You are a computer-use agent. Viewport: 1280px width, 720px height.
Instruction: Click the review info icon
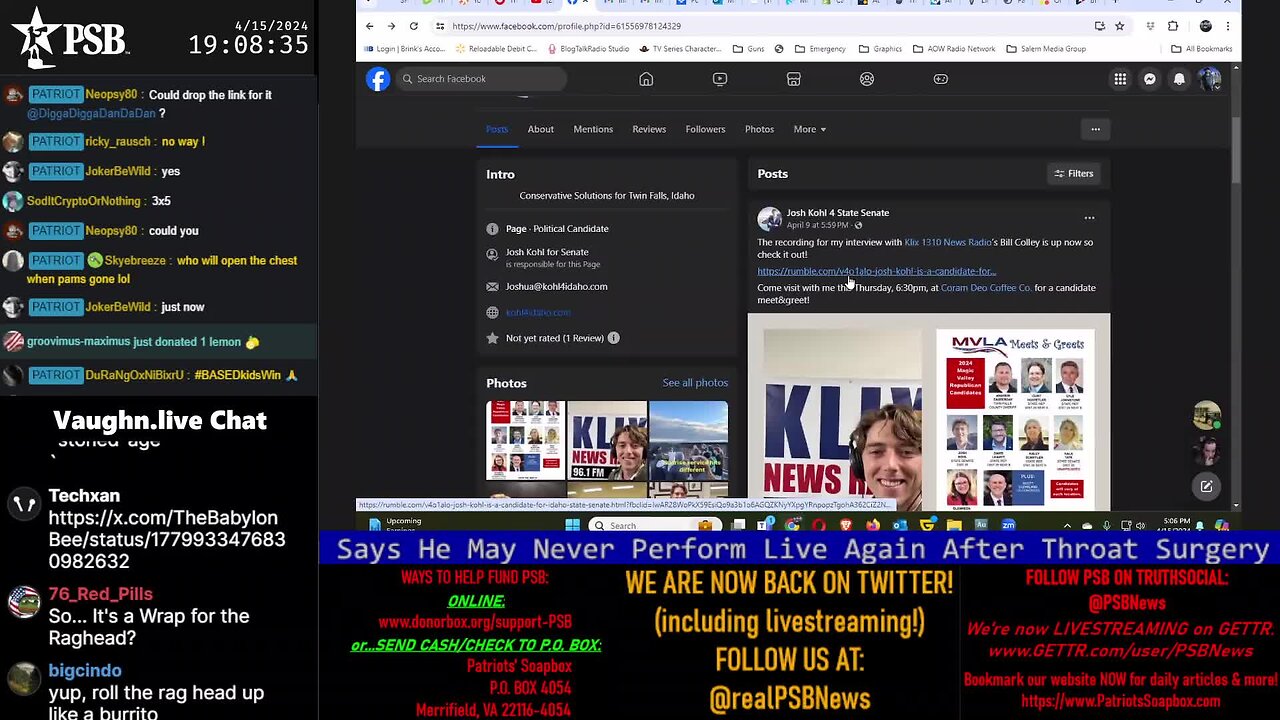coord(613,338)
